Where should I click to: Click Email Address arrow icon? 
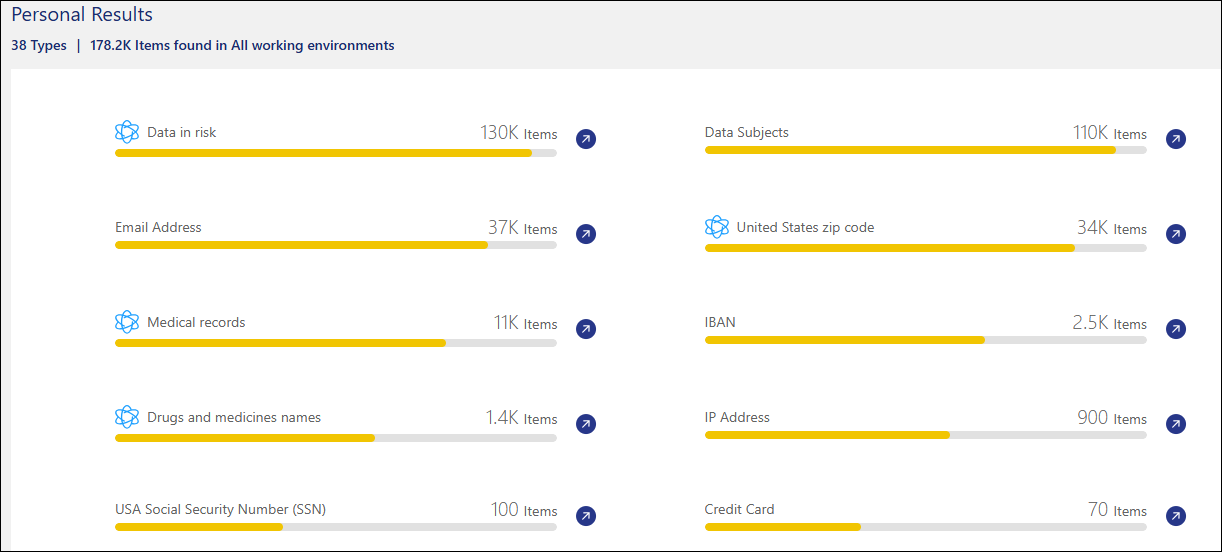(586, 234)
